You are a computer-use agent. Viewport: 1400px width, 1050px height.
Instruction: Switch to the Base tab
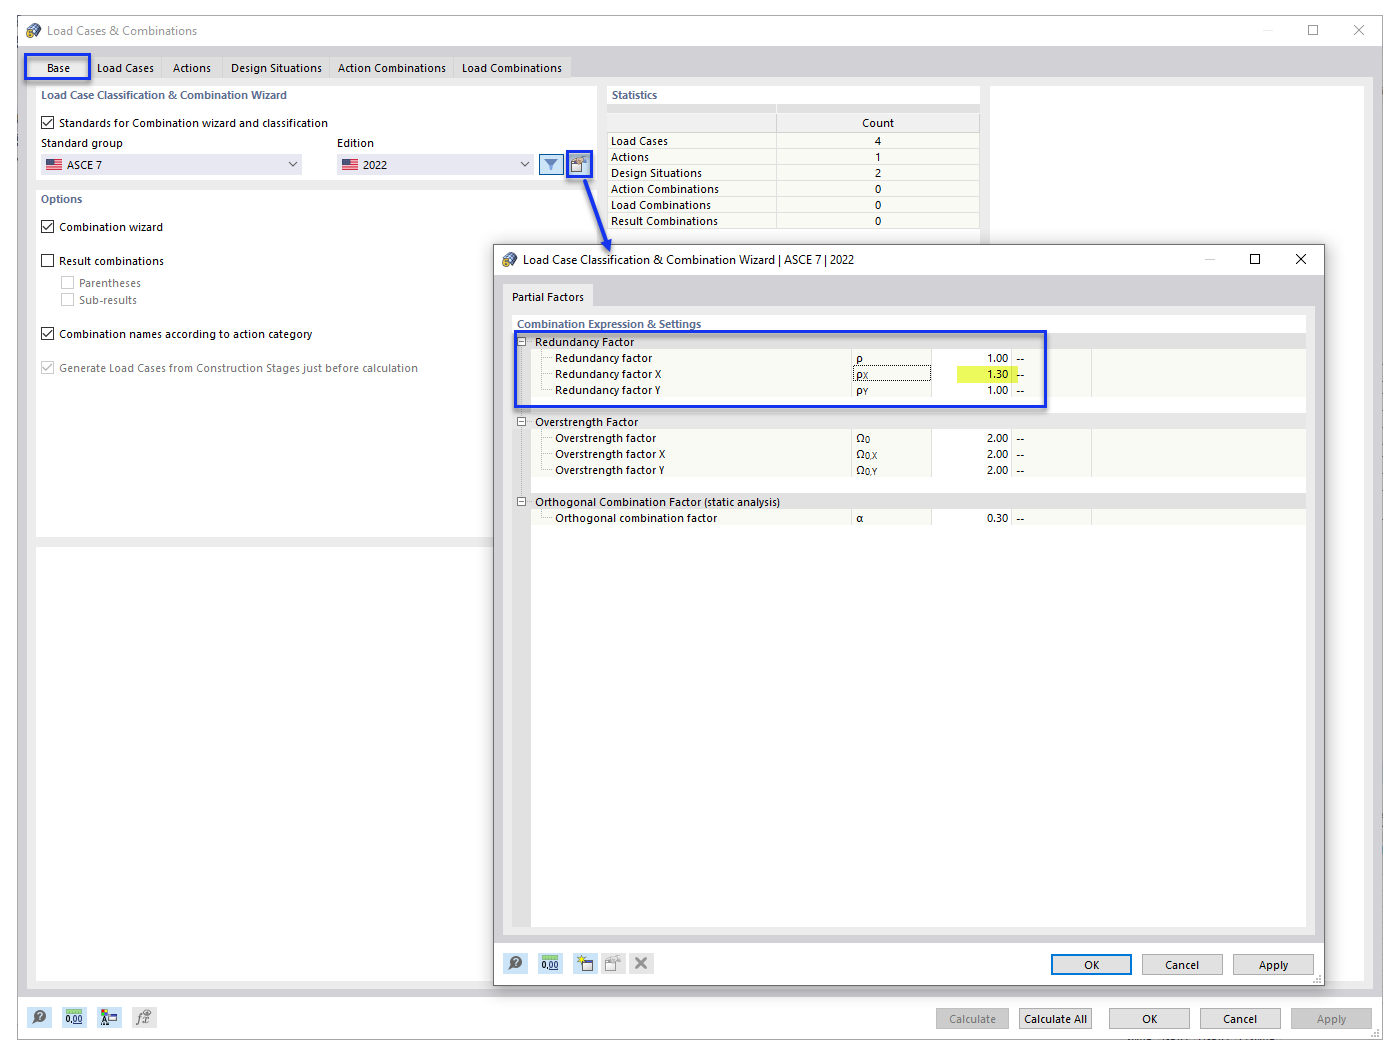point(58,68)
